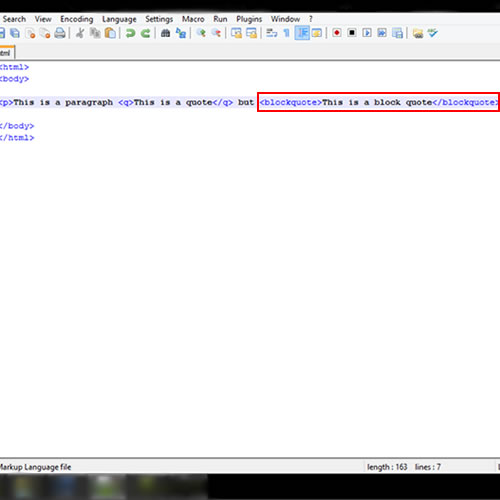The height and width of the screenshot is (500, 500).
Task: Open the Replace dialog icon
Action: pos(181,33)
